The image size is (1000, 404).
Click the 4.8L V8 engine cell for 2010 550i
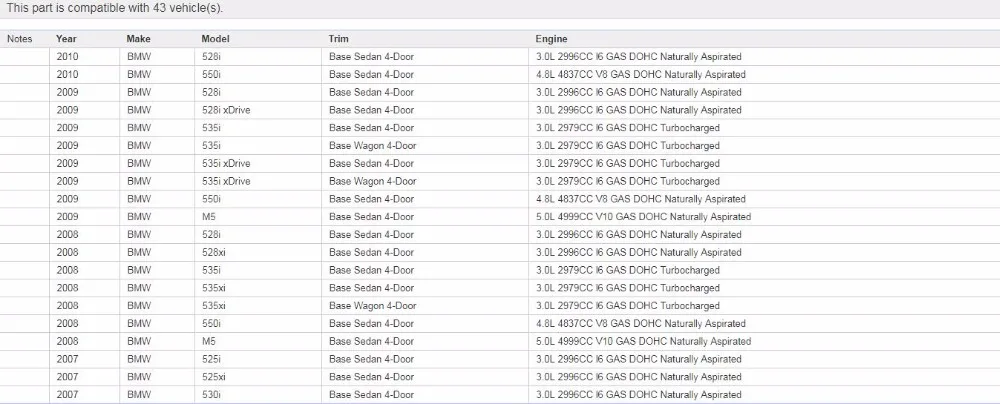tap(640, 75)
